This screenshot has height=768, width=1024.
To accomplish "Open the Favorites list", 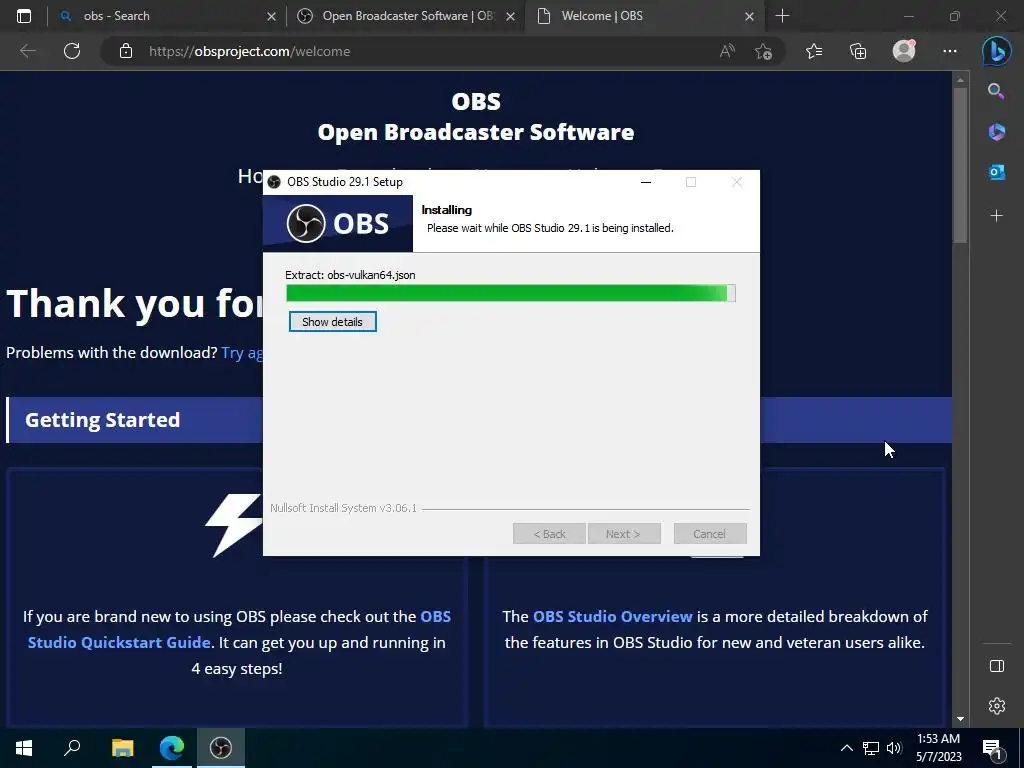I will pyautogui.click(x=814, y=51).
